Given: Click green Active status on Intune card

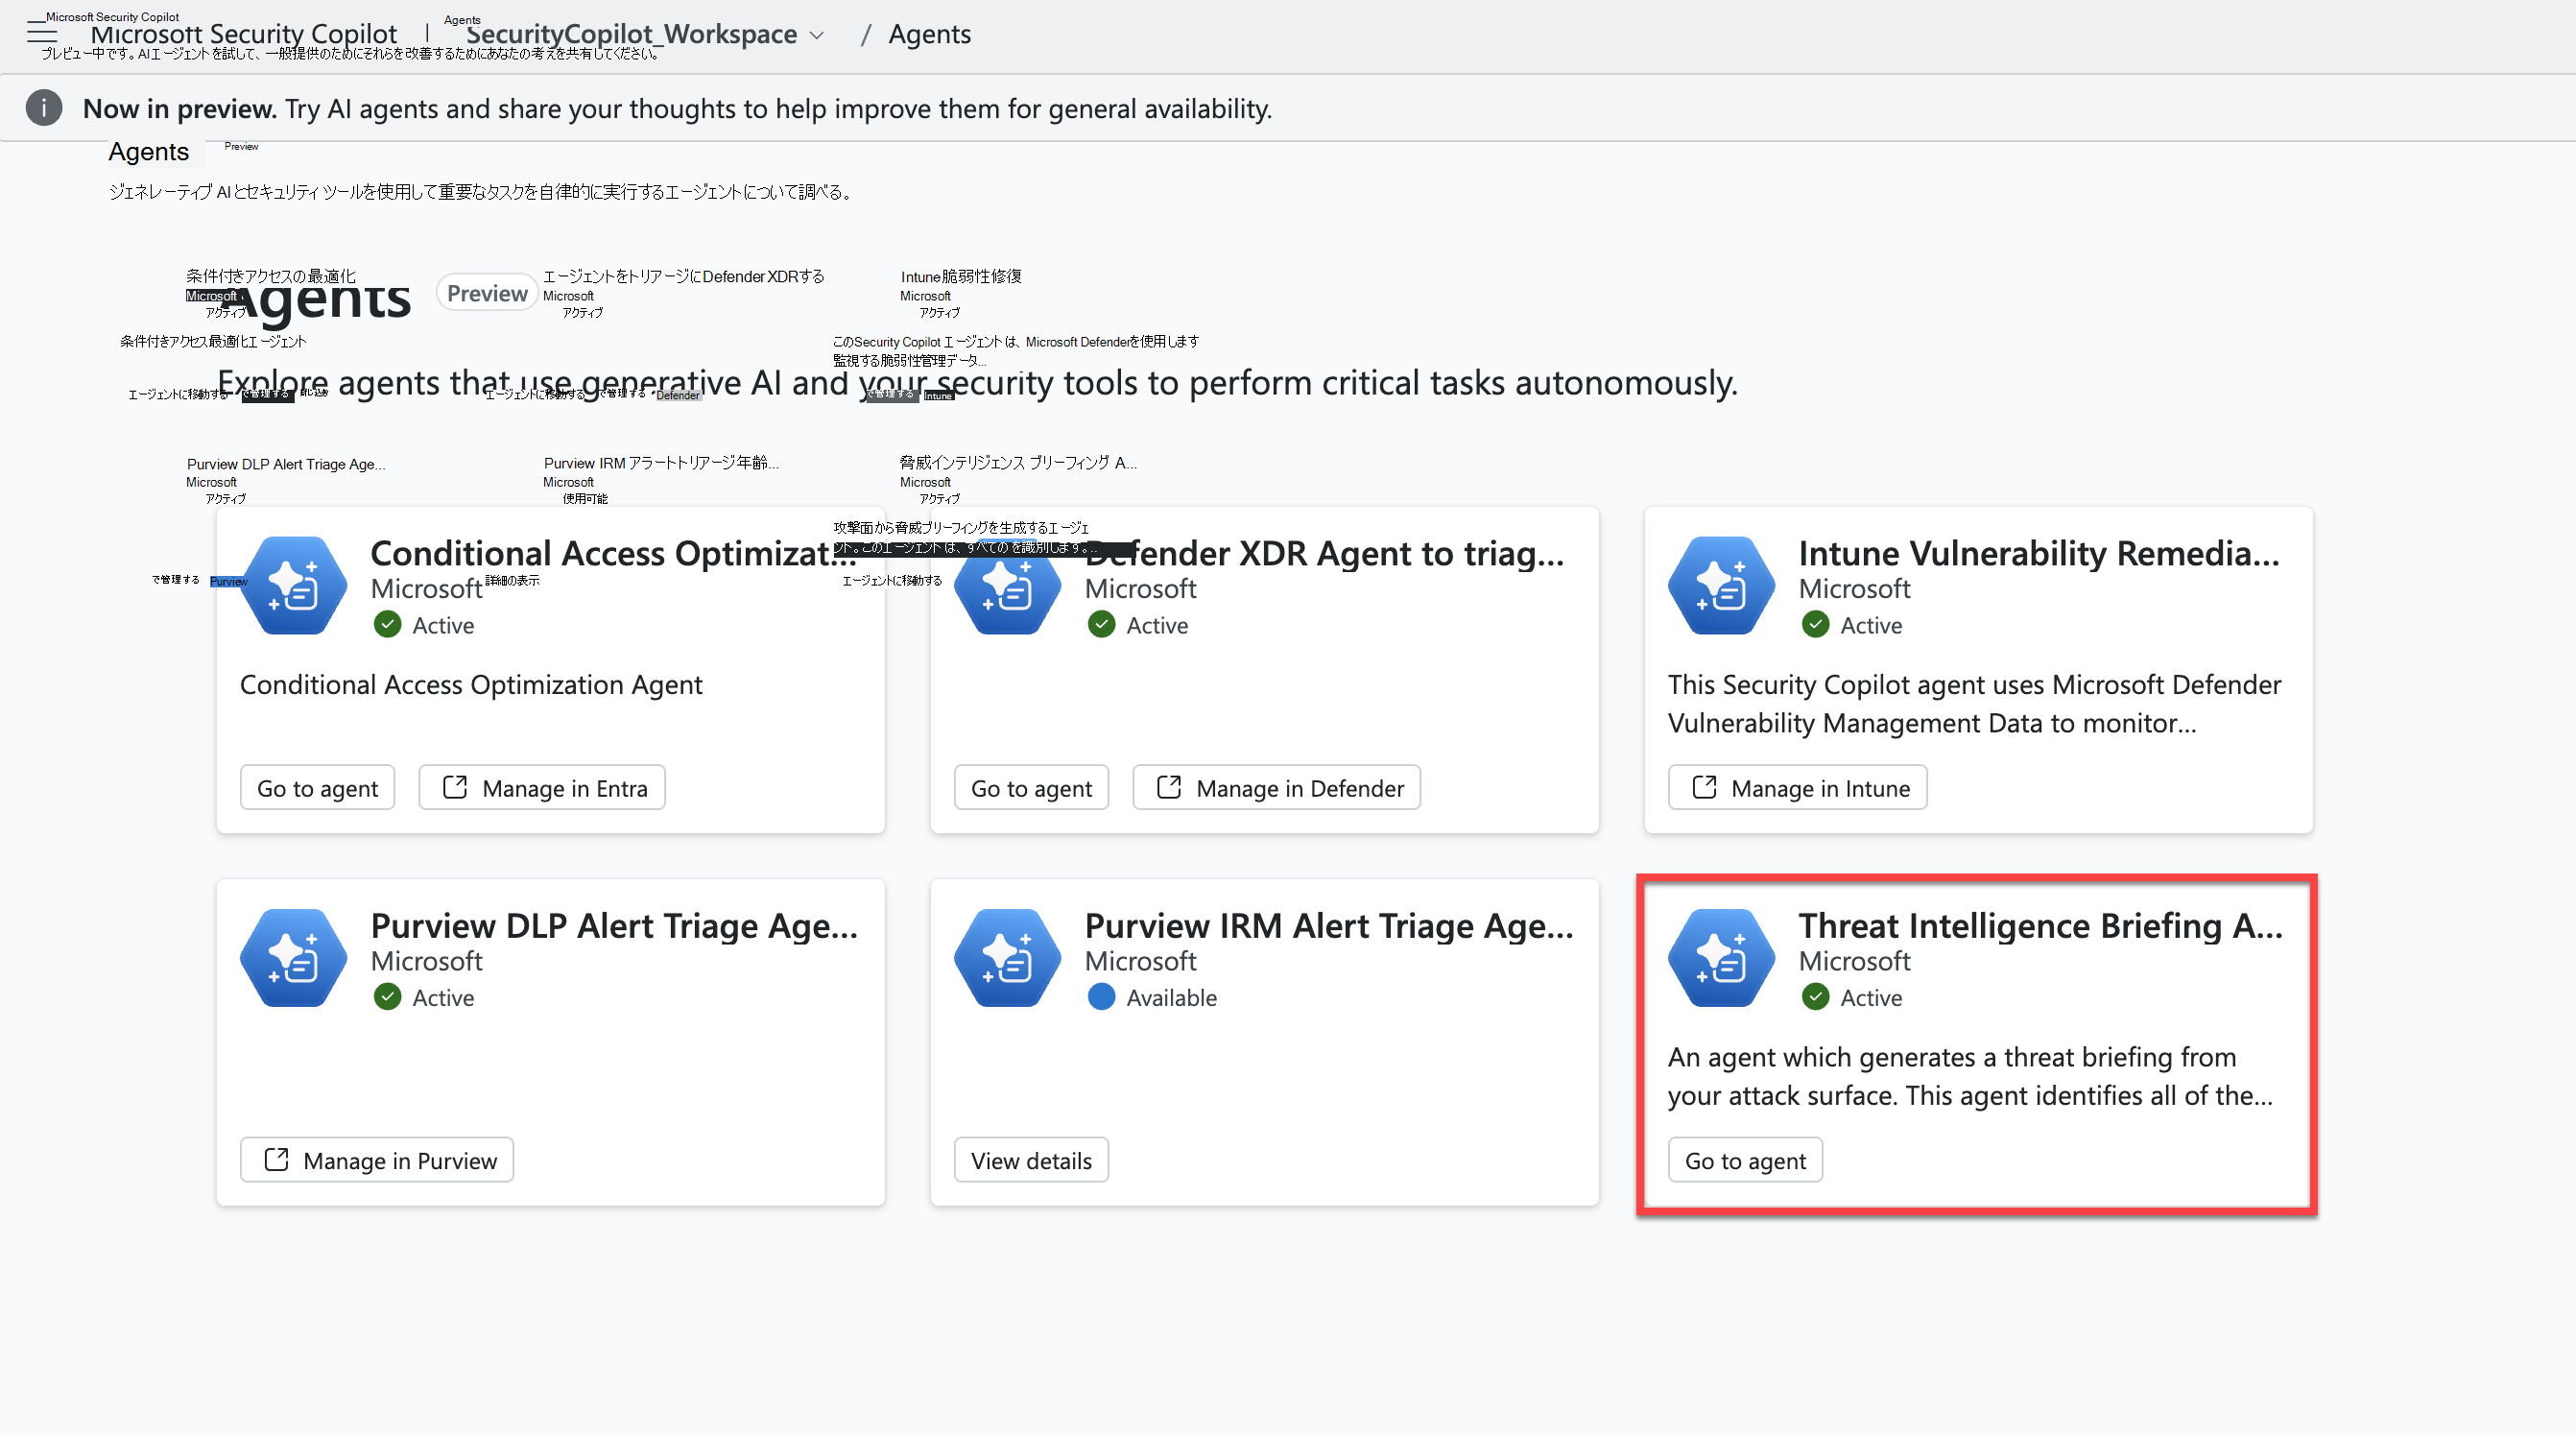Looking at the screenshot, I should 1815,625.
